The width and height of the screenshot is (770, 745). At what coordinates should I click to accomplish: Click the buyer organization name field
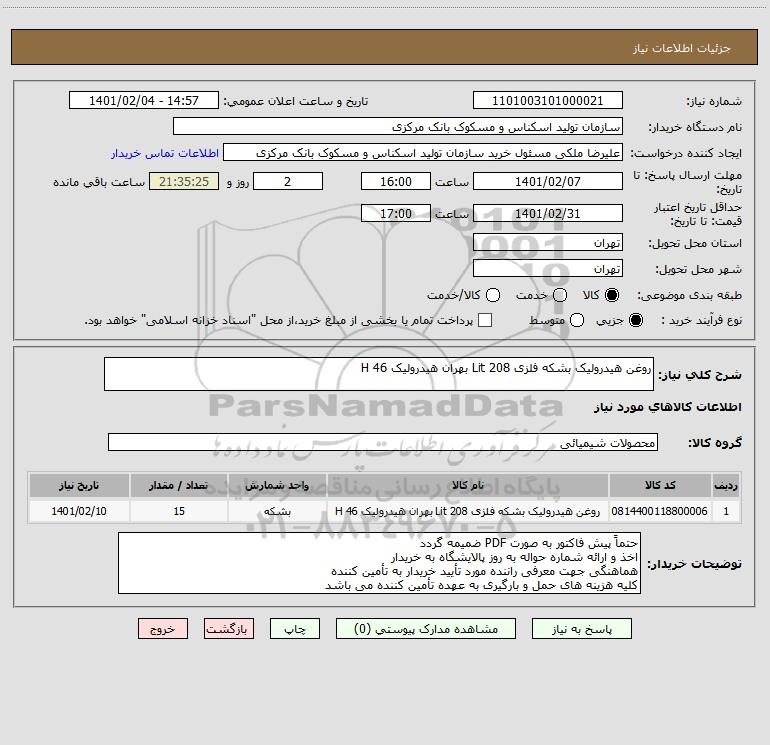coord(398,126)
